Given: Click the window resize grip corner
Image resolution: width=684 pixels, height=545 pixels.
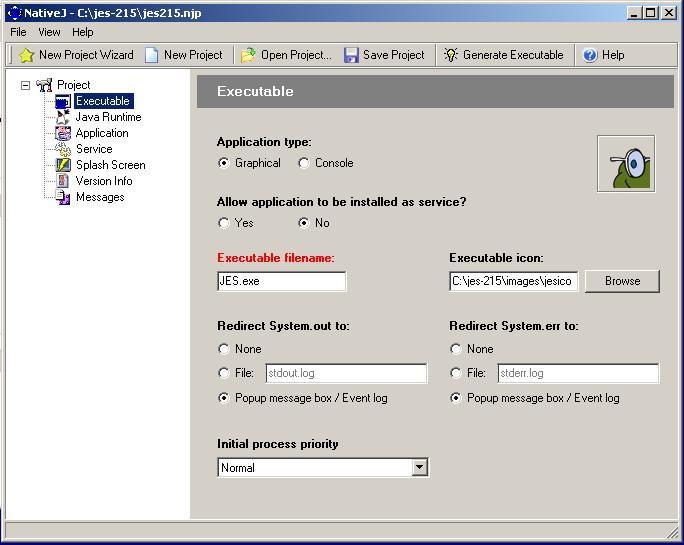Looking at the screenshot, I should (x=672, y=532).
